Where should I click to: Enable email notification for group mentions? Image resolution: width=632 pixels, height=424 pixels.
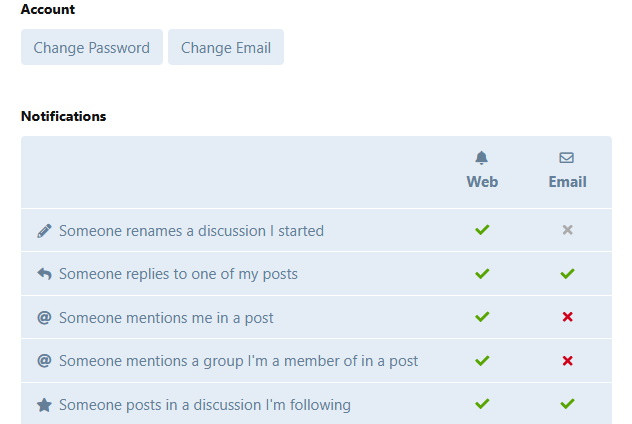[567, 361]
